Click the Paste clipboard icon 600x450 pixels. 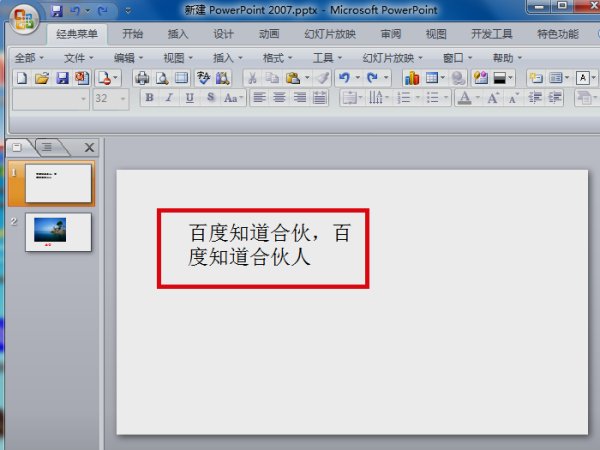(x=293, y=78)
